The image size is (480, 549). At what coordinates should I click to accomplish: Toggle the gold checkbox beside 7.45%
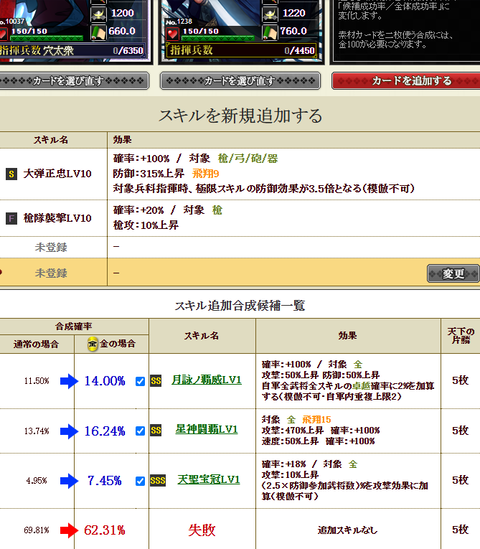(140, 481)
